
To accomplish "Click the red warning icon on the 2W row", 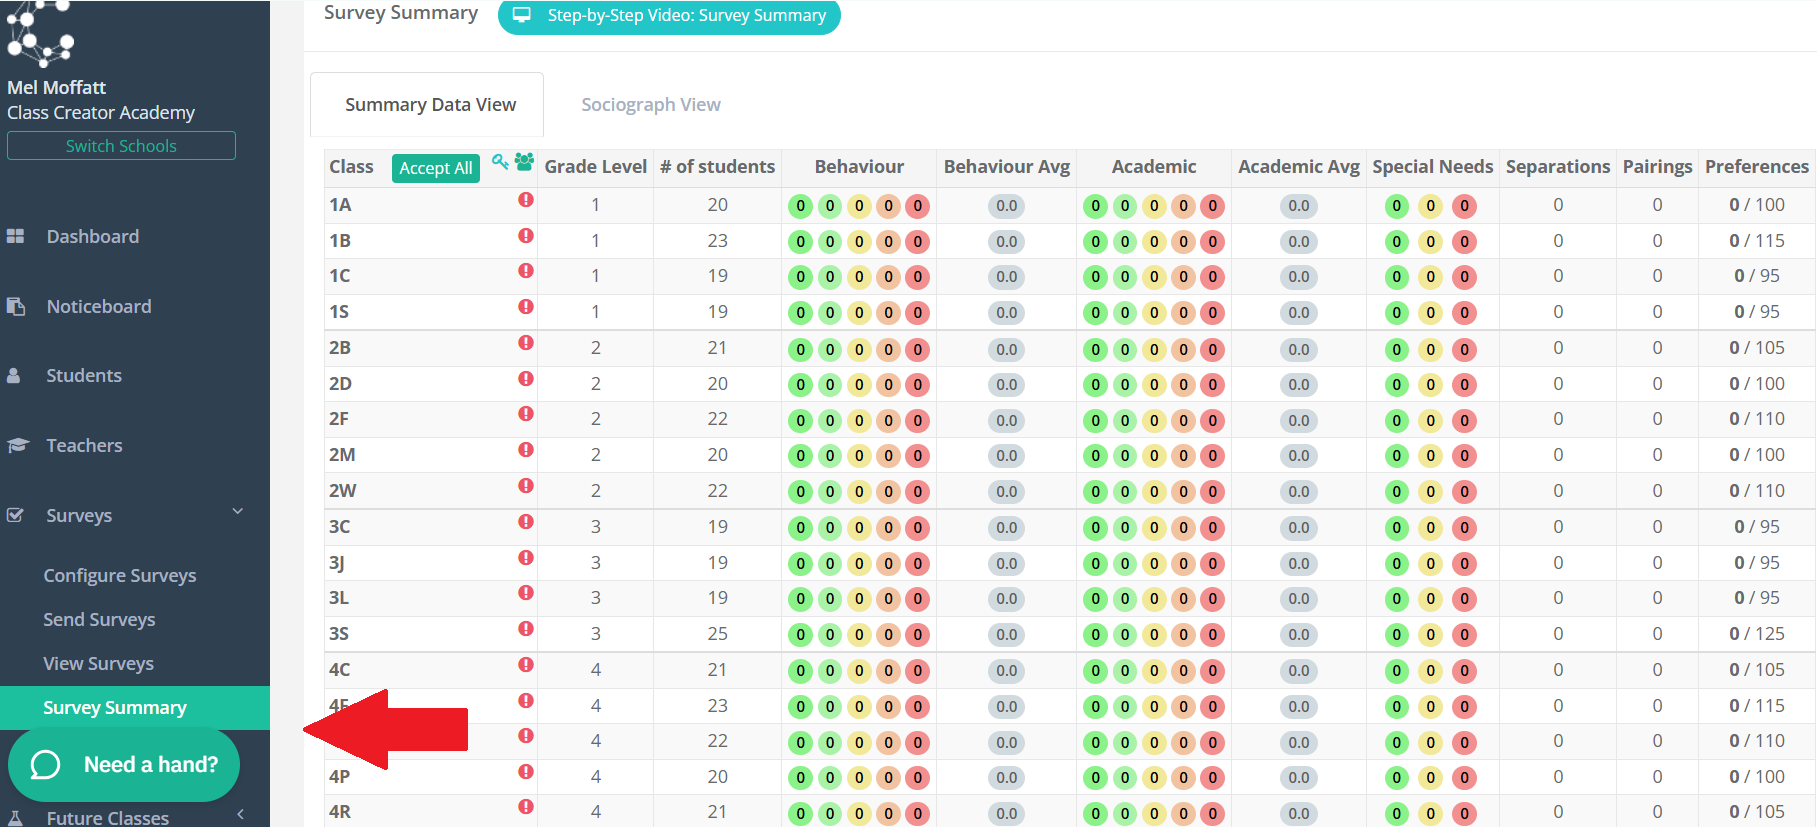I will coord(526,486).
